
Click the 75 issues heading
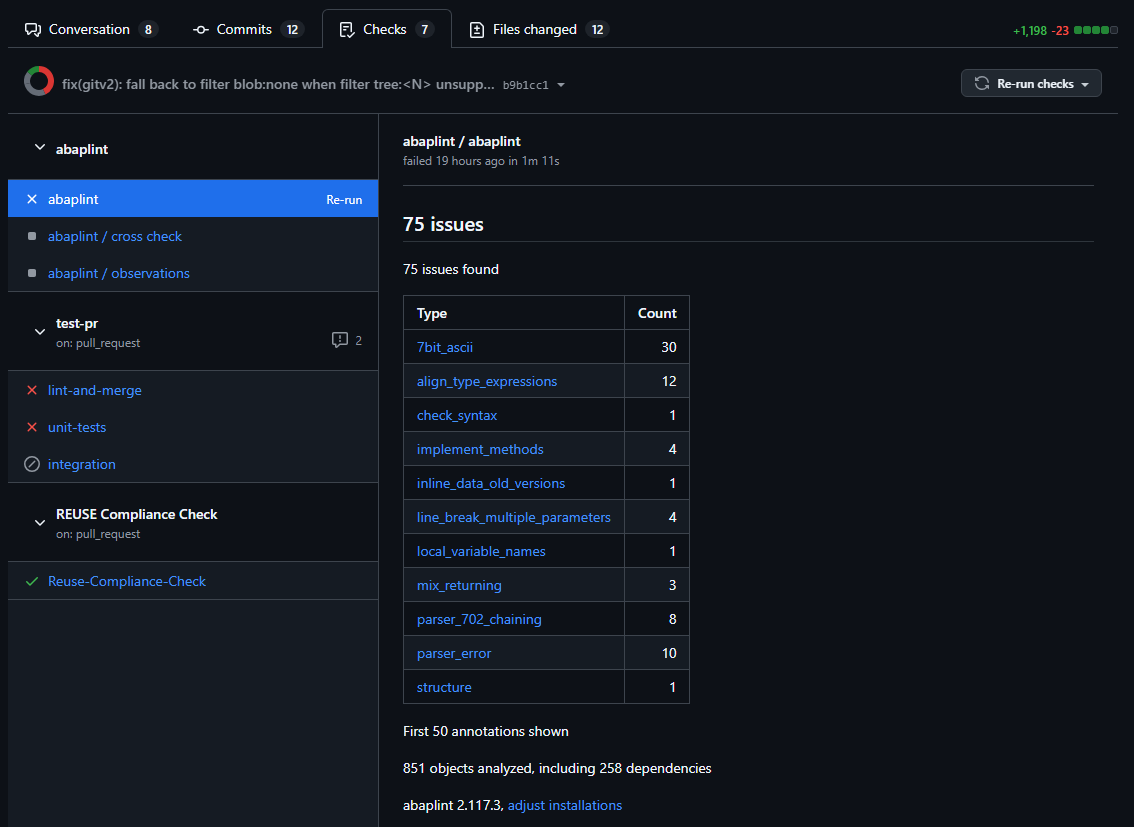[443, 224]
